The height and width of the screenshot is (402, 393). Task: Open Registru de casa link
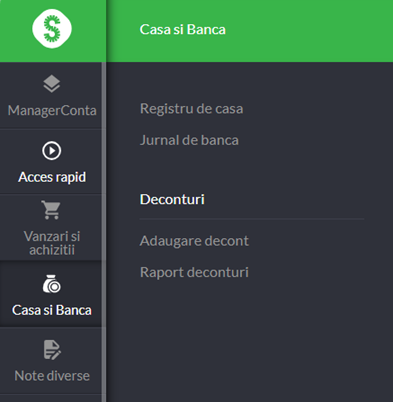[191, 109]
